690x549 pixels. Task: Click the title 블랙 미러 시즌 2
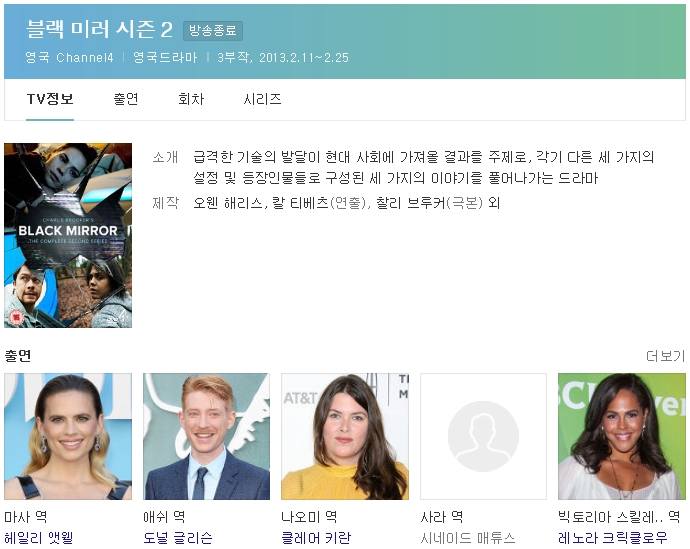pos(99,30)
